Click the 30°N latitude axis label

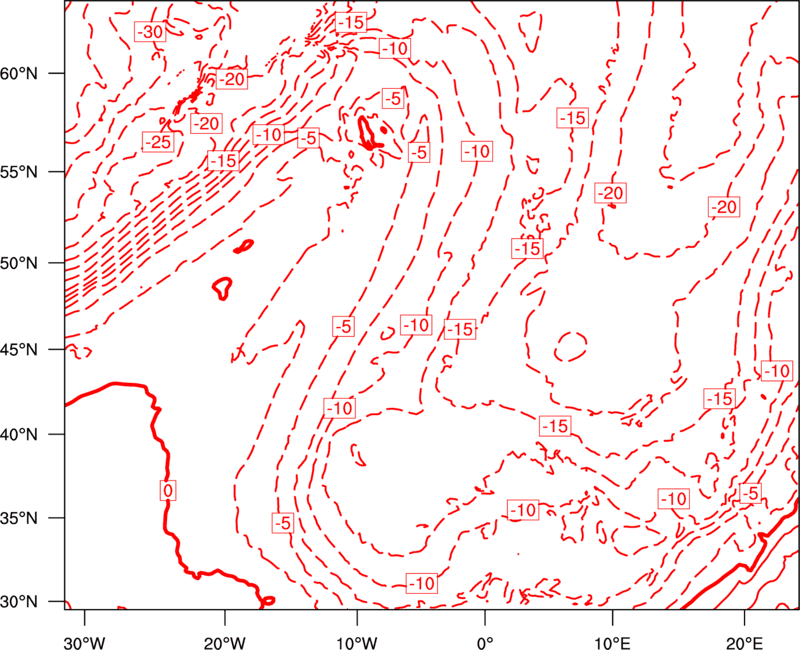(19, 602)
